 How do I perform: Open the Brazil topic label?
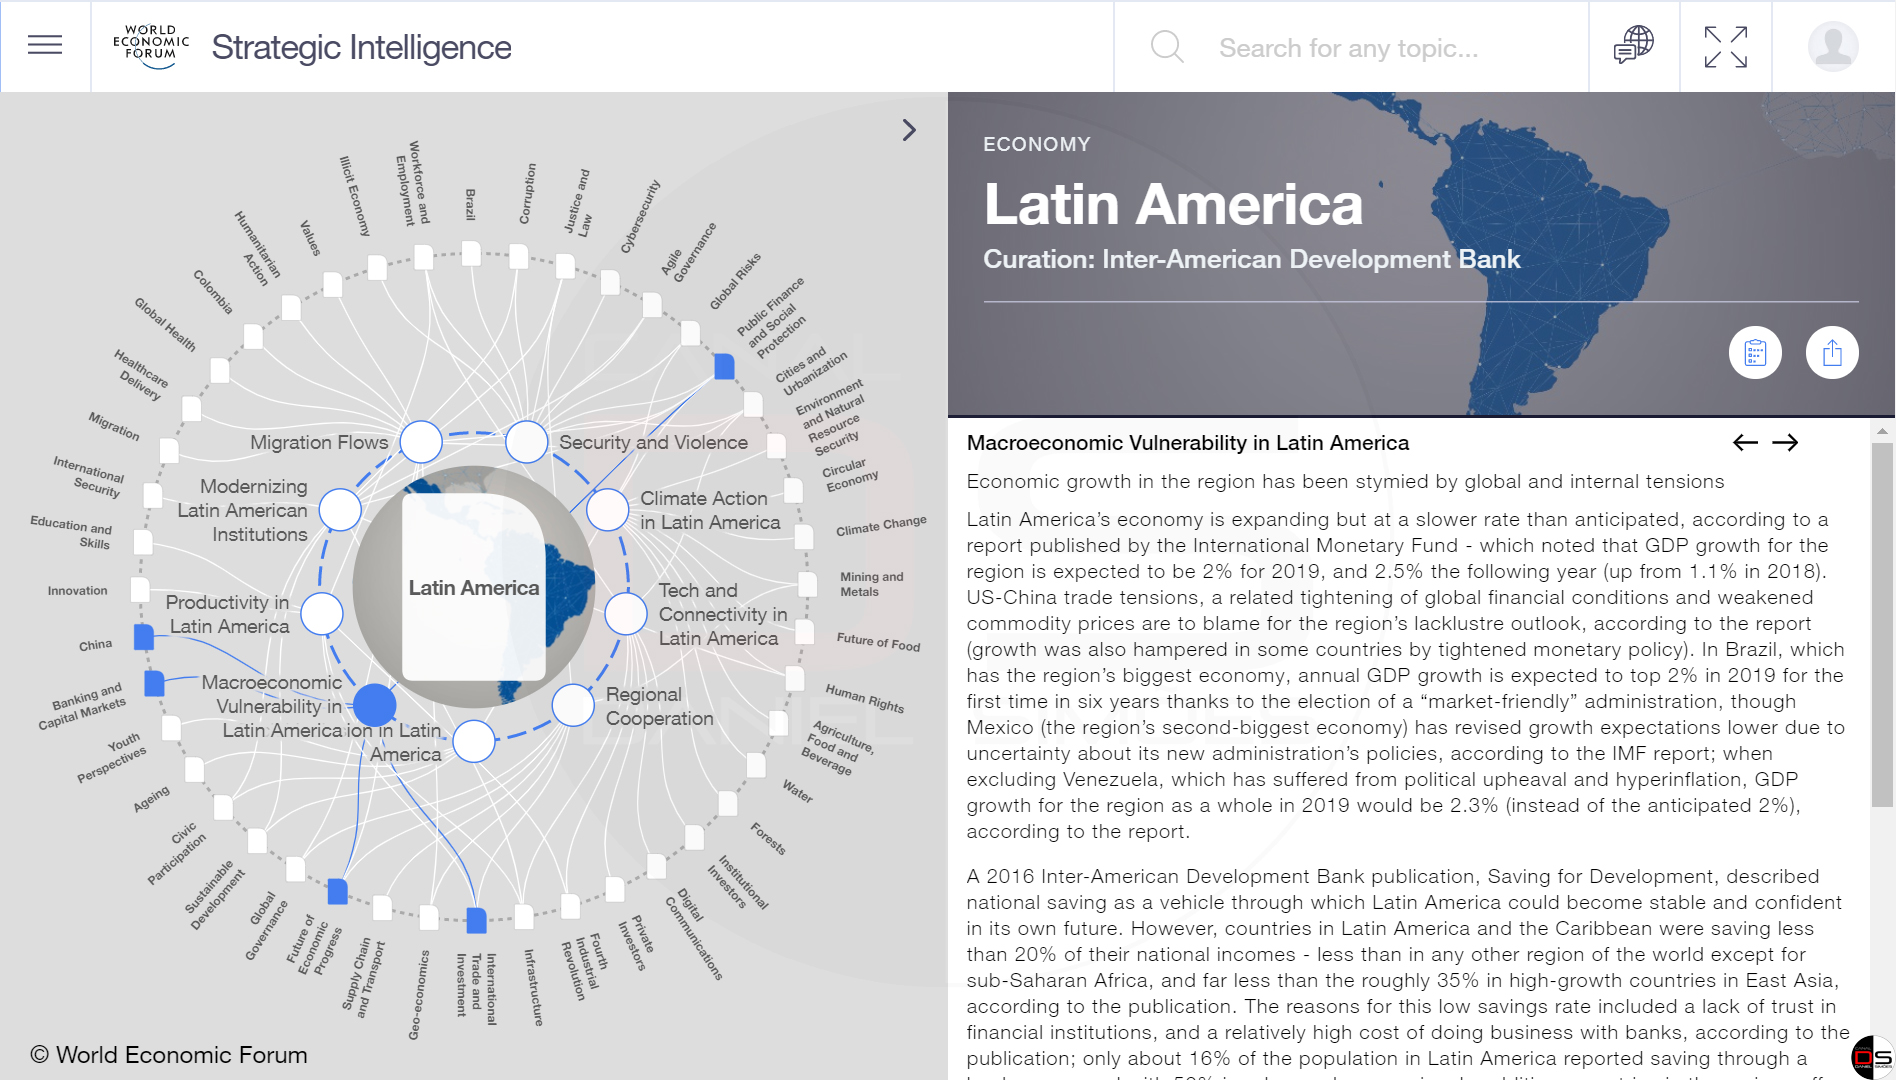click(x=470, y=204)
